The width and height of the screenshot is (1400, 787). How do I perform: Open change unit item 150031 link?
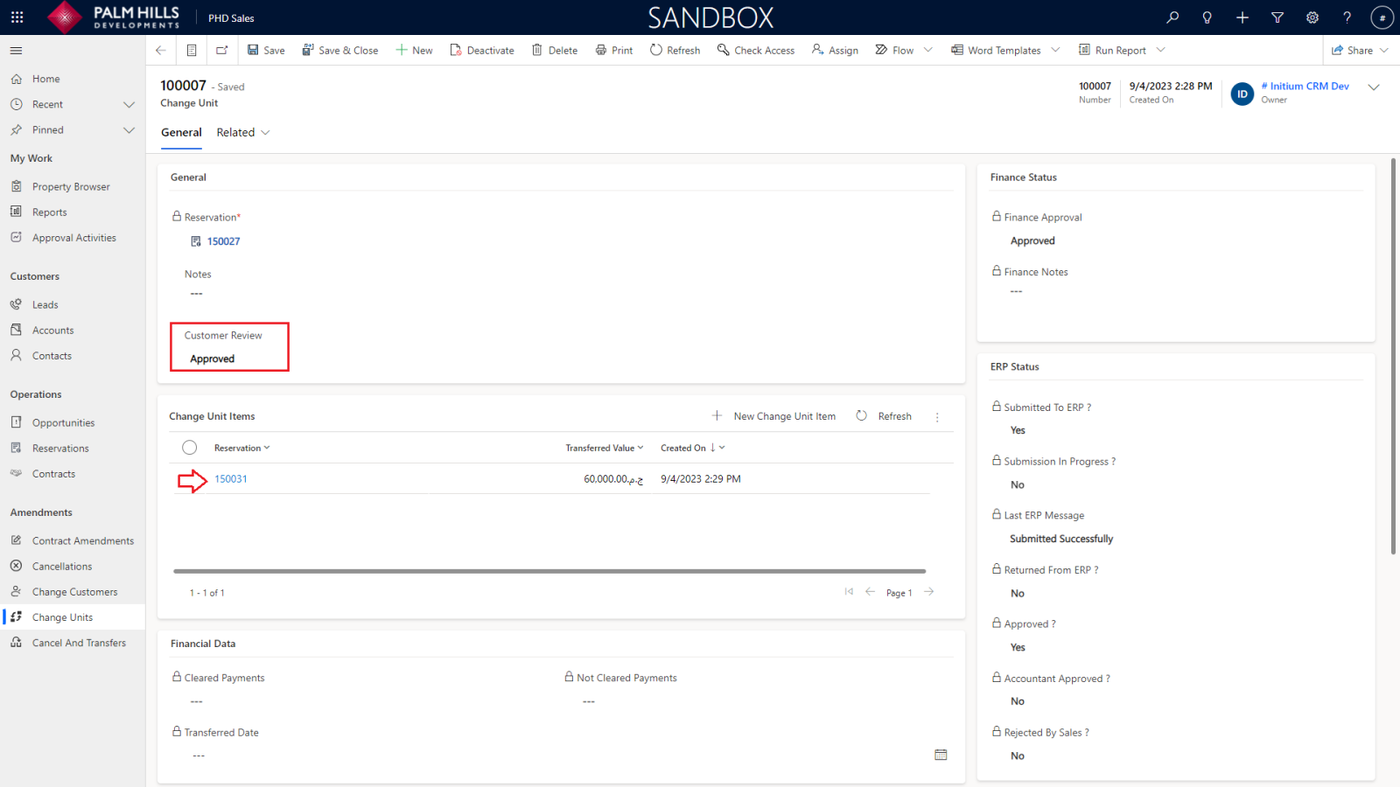pos(231,479)
